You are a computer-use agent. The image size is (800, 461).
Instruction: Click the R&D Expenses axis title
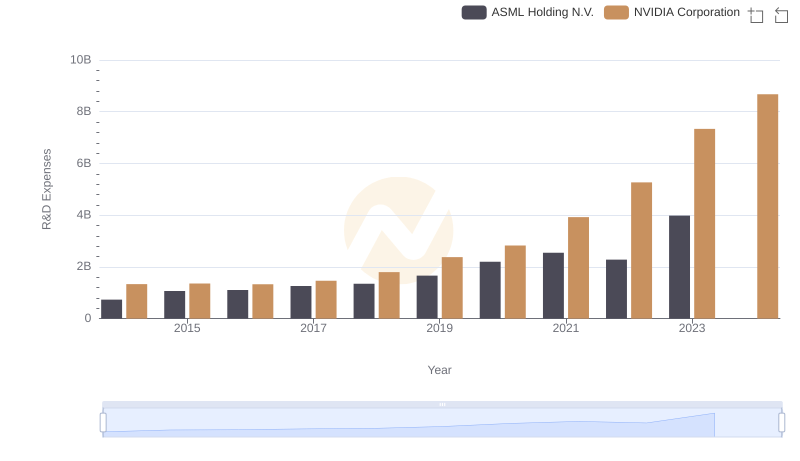(x=46, y=189)
